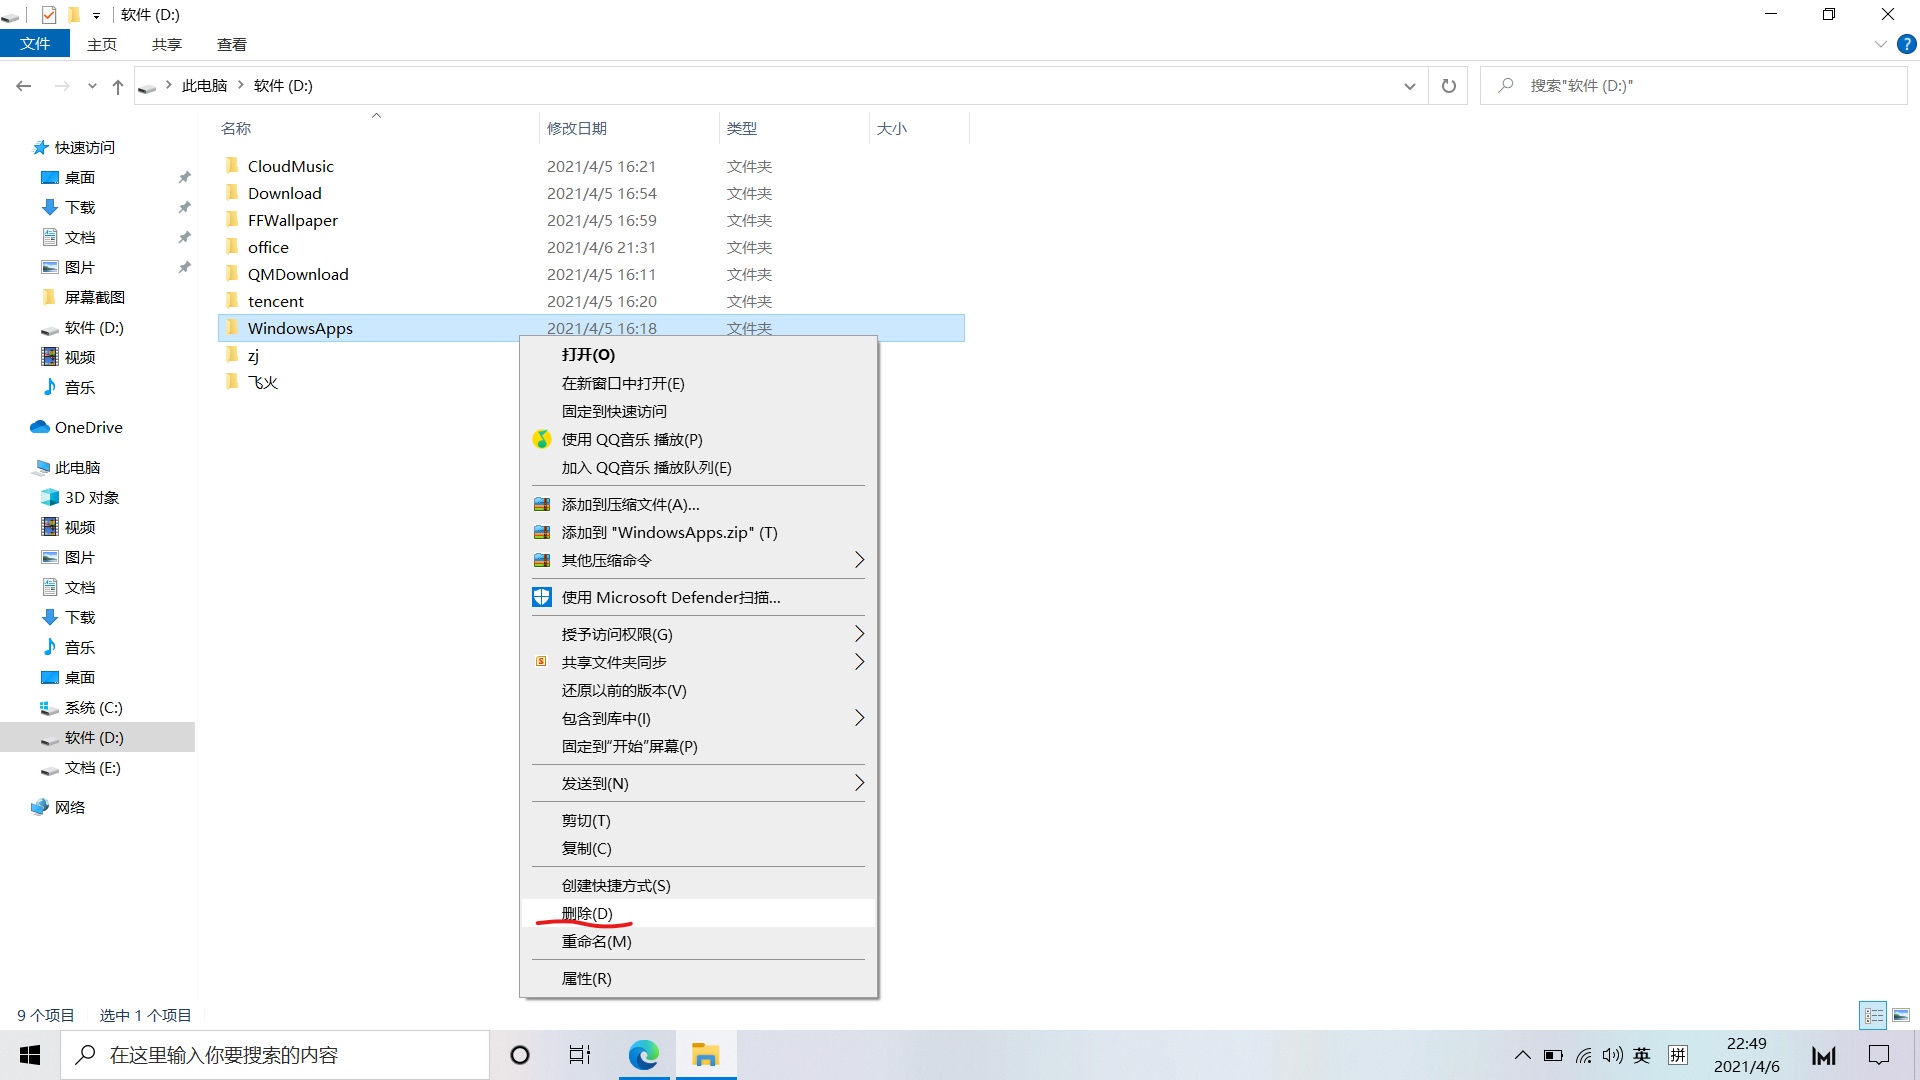The width and height of the screenshot is (1920, 1080).
Task: Open the 查看 ribbon tab
Action: pos(231,44)
